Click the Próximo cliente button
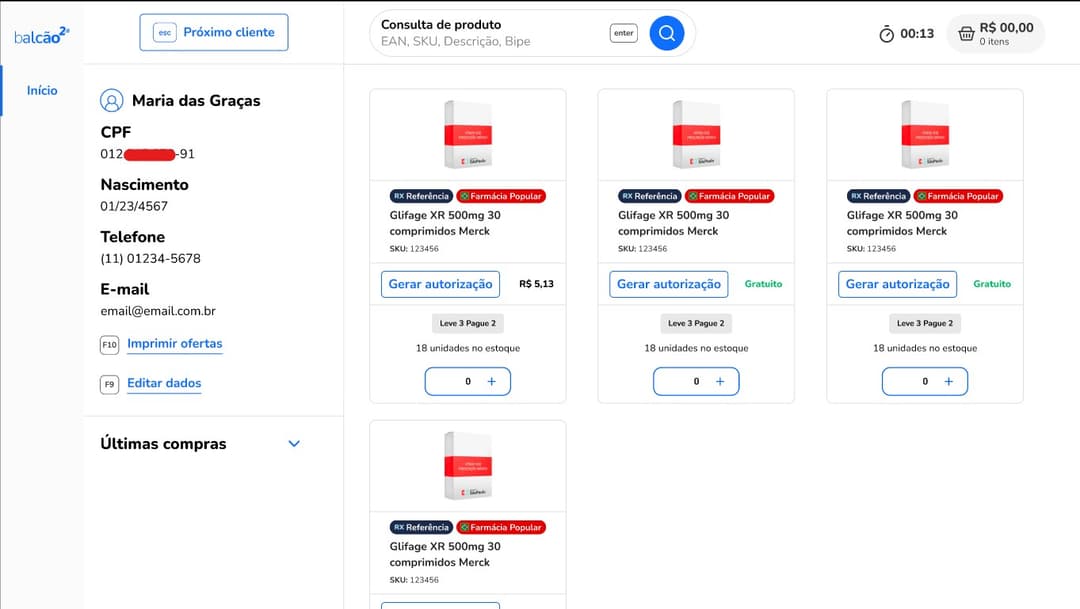This screenshot has width=1080, height=609. [214, 32]
